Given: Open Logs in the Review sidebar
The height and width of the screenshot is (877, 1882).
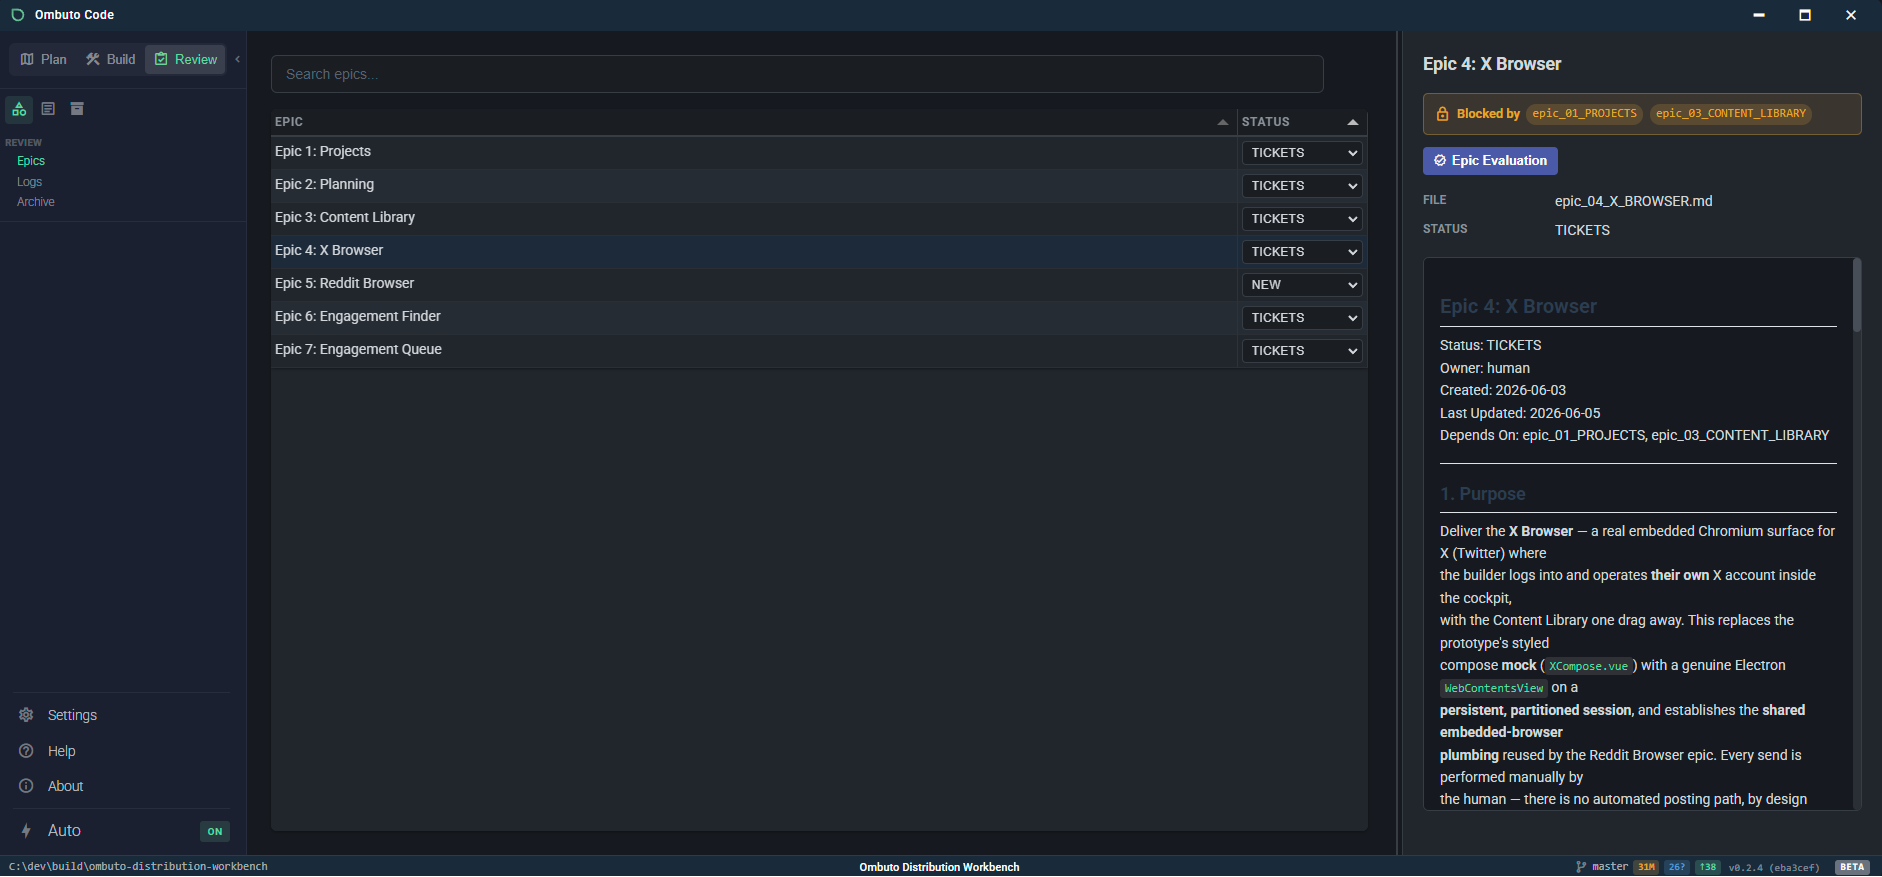Looking at the screenshot, I should 29,182.
